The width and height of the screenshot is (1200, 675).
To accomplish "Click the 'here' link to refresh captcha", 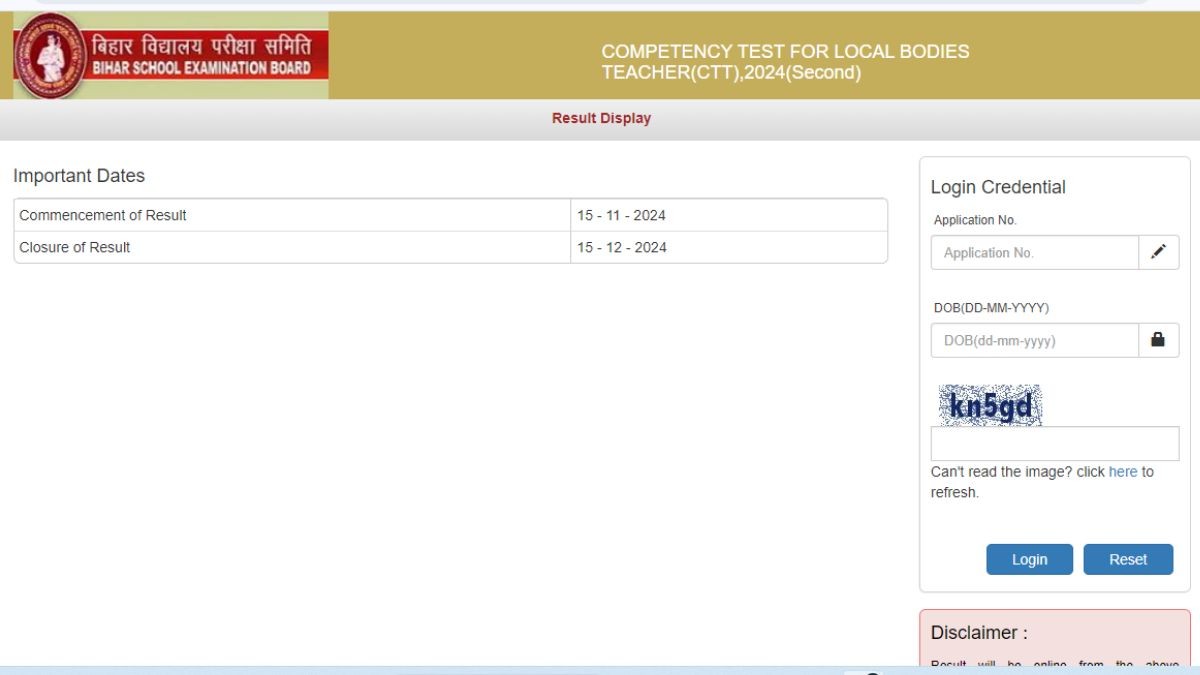I will point(1123,472).
